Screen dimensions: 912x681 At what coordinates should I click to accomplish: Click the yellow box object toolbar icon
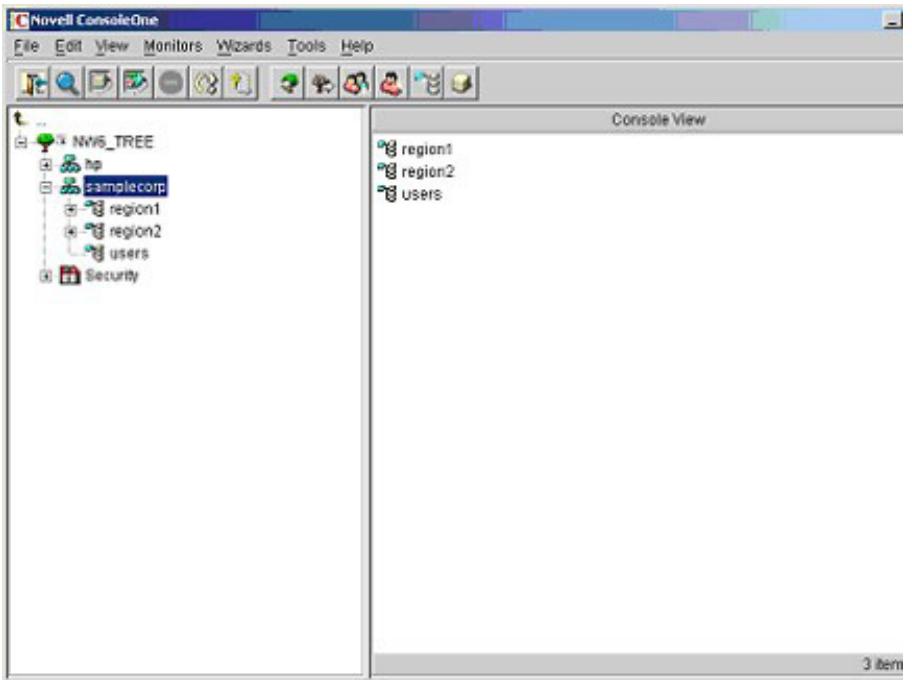(x=462, y=83)
